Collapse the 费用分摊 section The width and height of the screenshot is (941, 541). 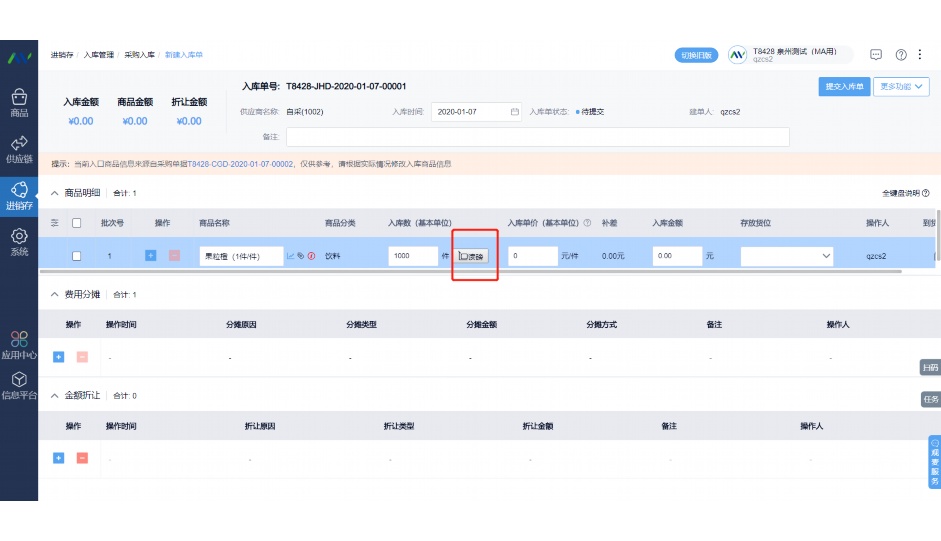click(55, 295)
